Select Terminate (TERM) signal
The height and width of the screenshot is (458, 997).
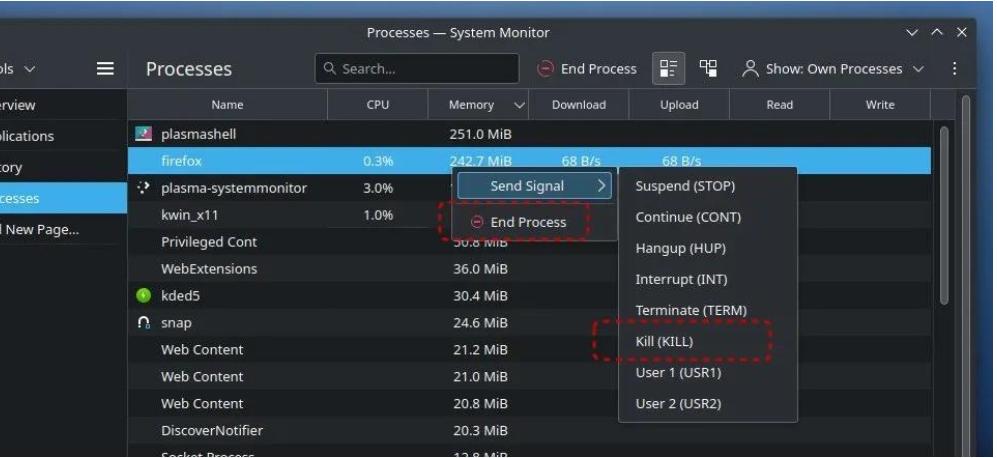(691, 311)
